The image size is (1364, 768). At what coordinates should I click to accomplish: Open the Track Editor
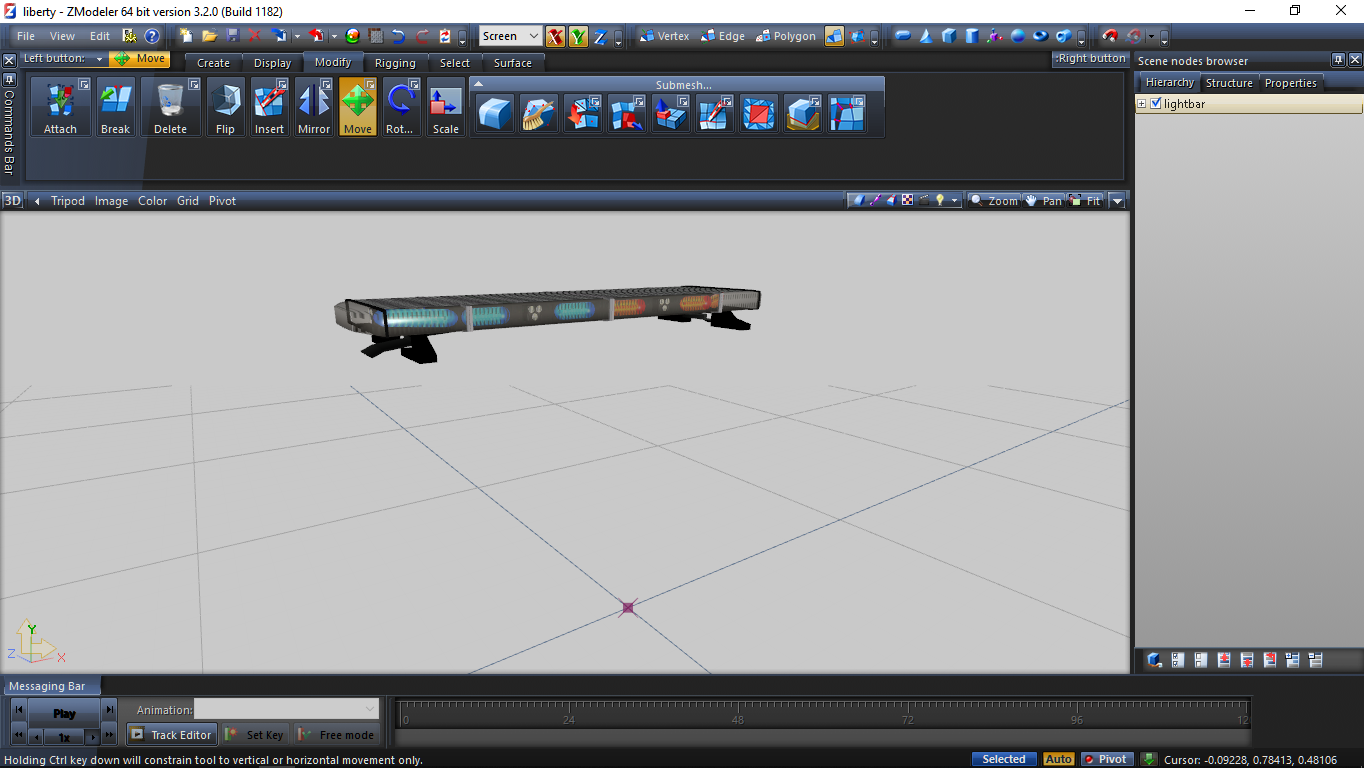coord(171,735)
